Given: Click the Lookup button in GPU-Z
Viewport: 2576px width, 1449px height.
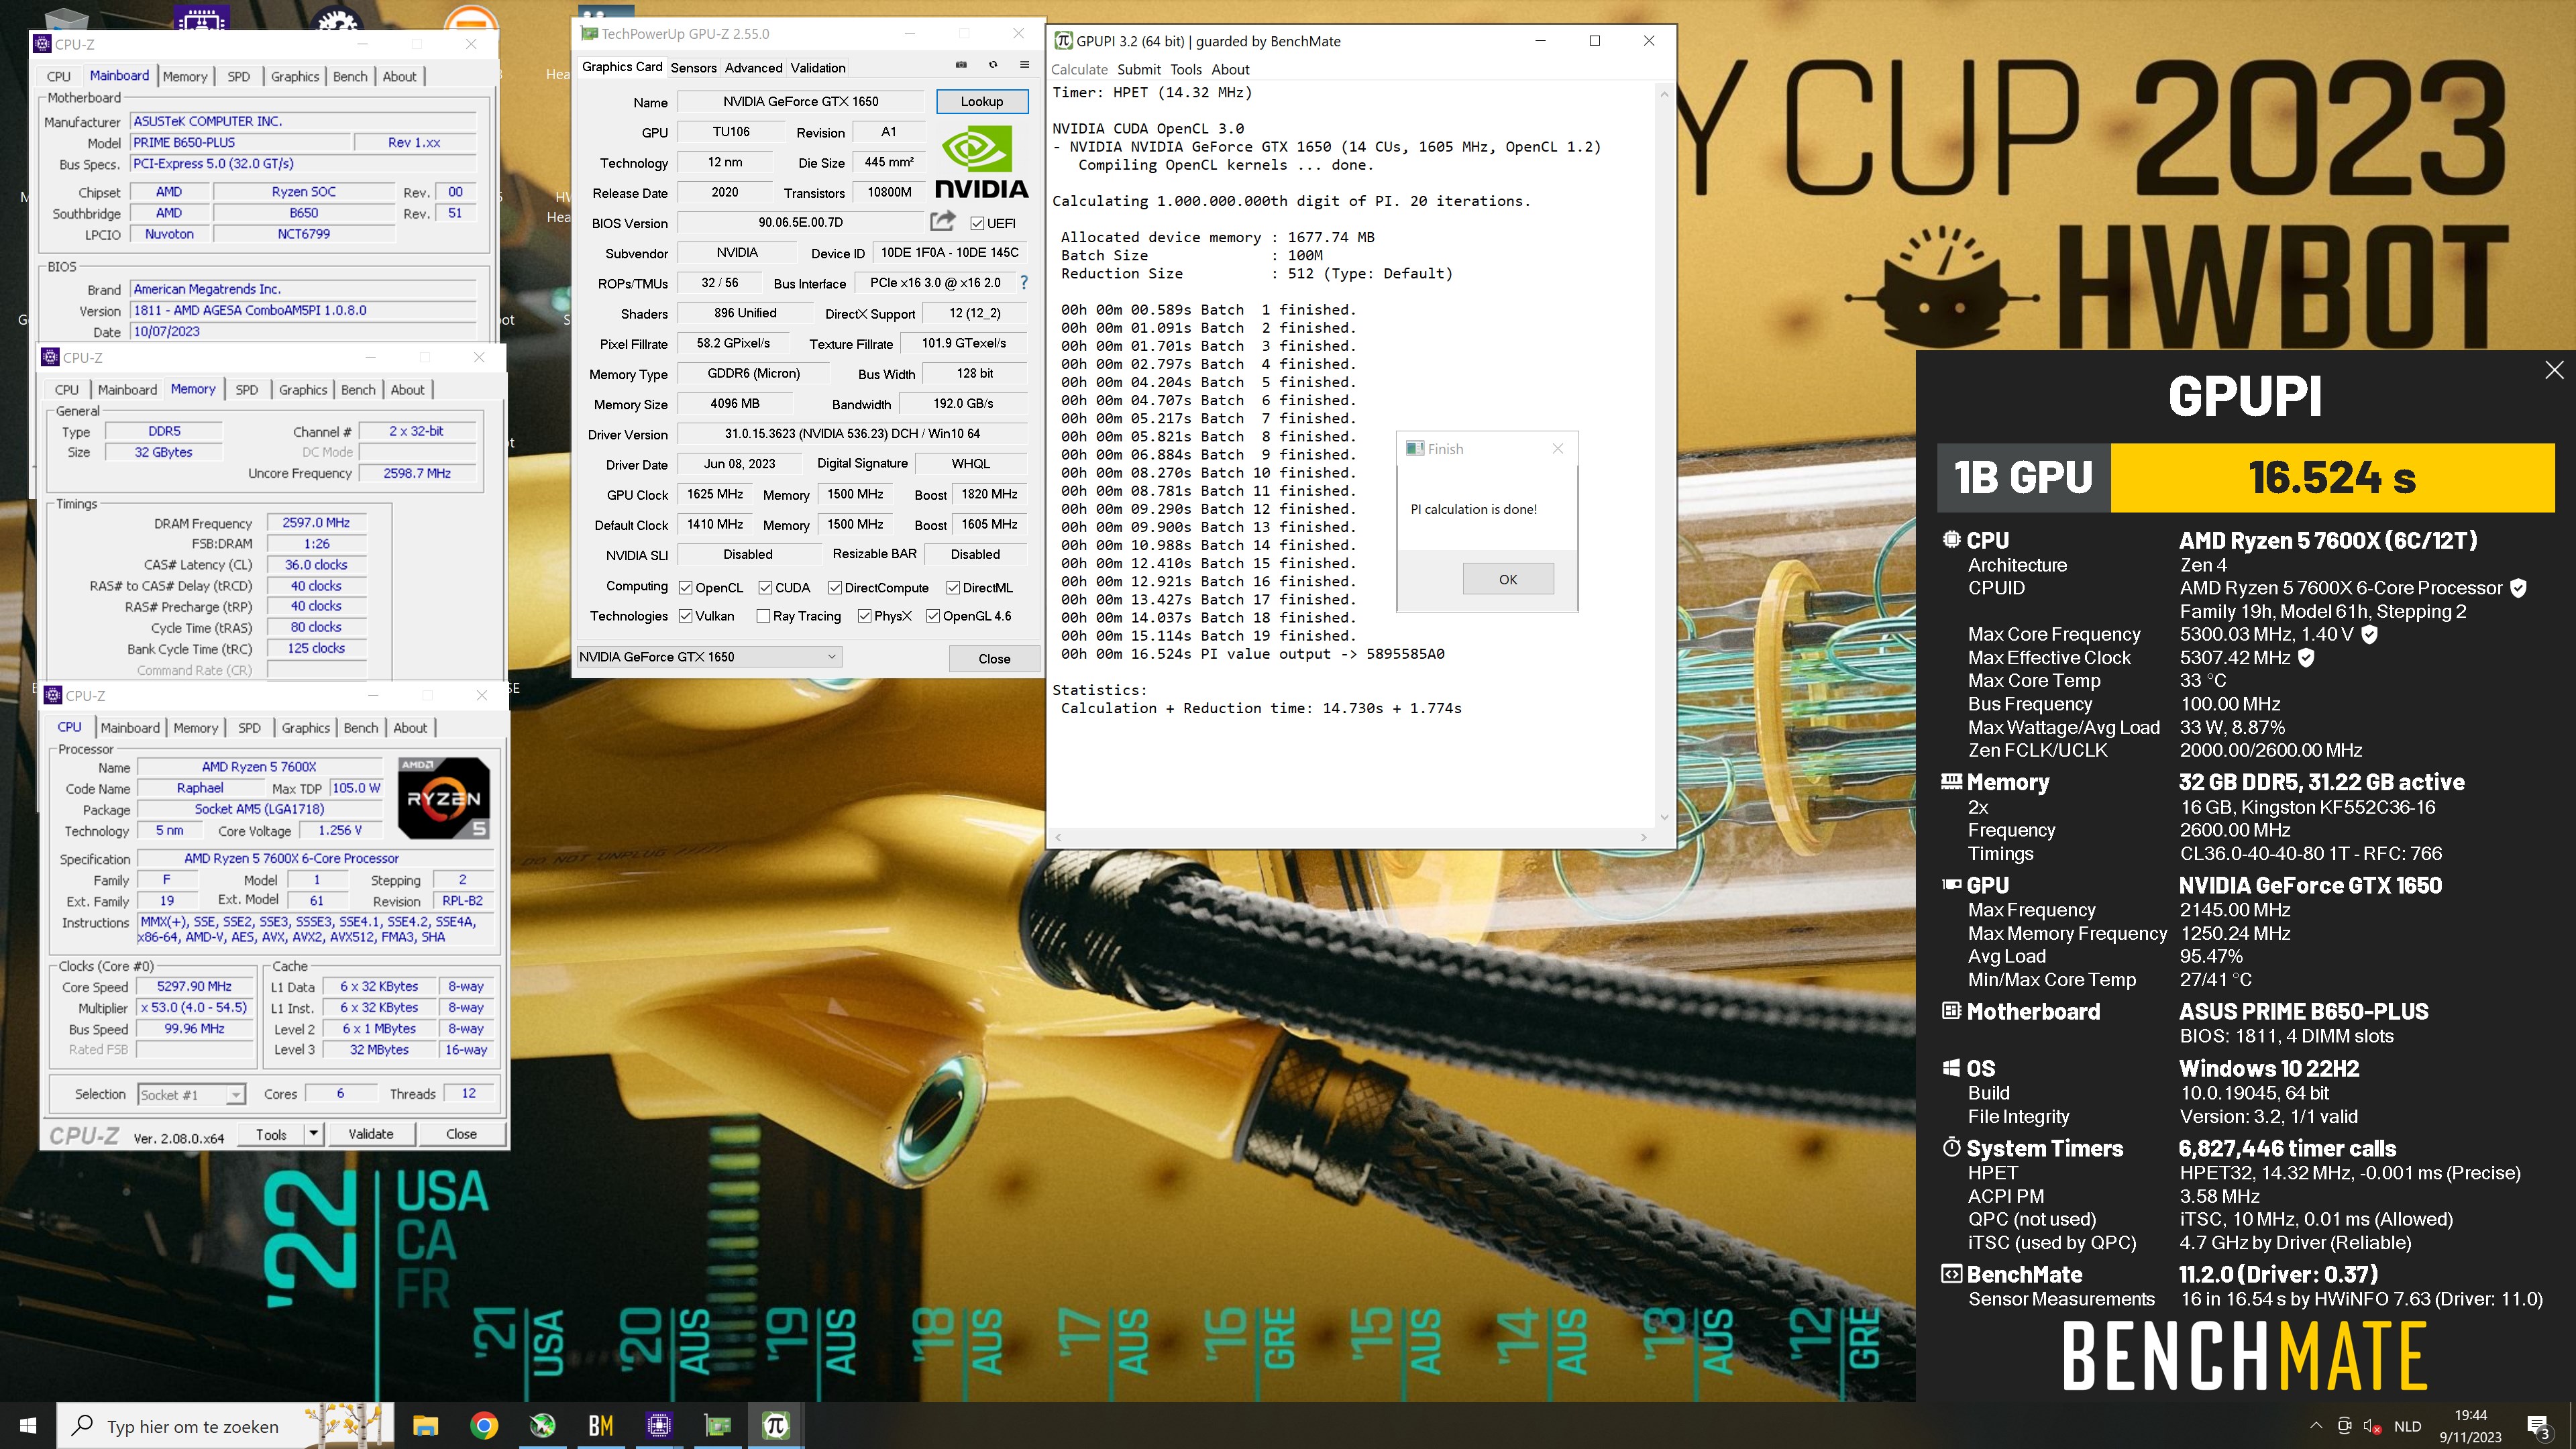Looking at the screenshot, I should tap(981, 101).
